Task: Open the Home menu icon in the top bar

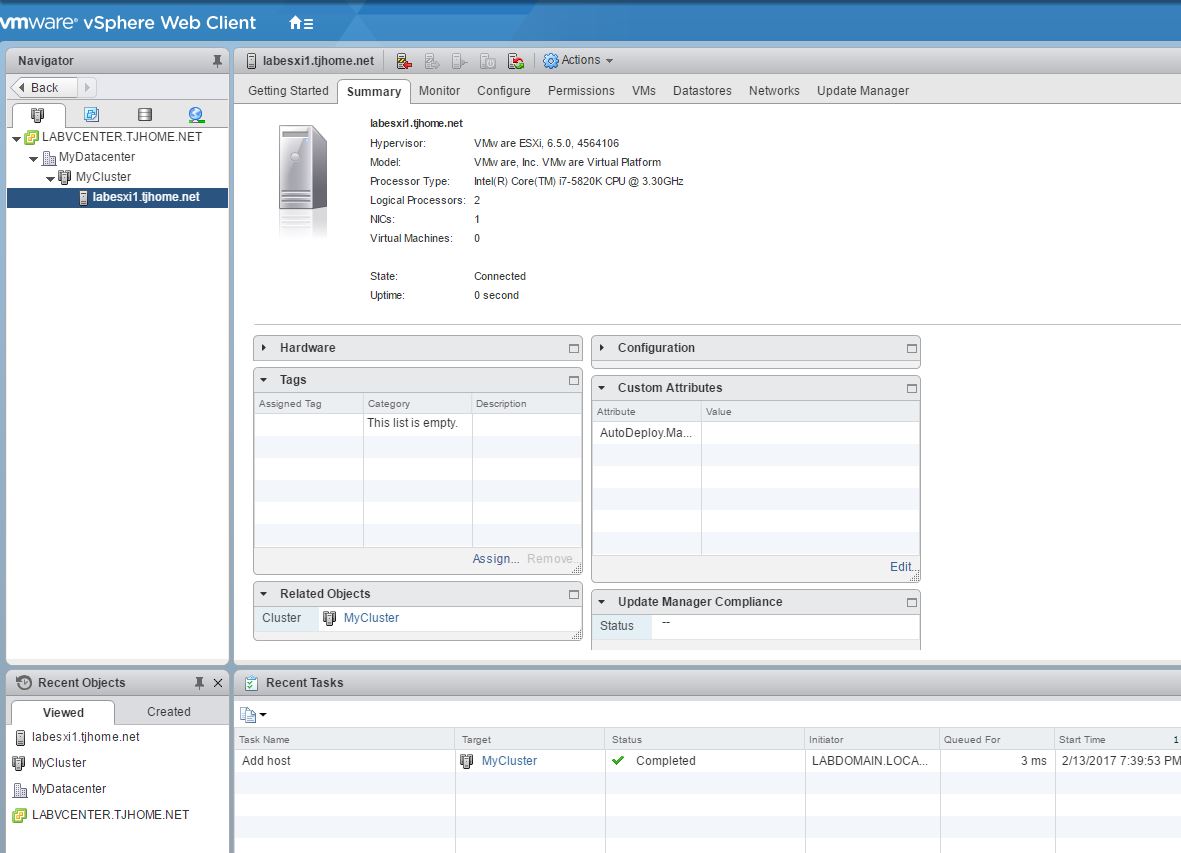Action: click(301, 23)
